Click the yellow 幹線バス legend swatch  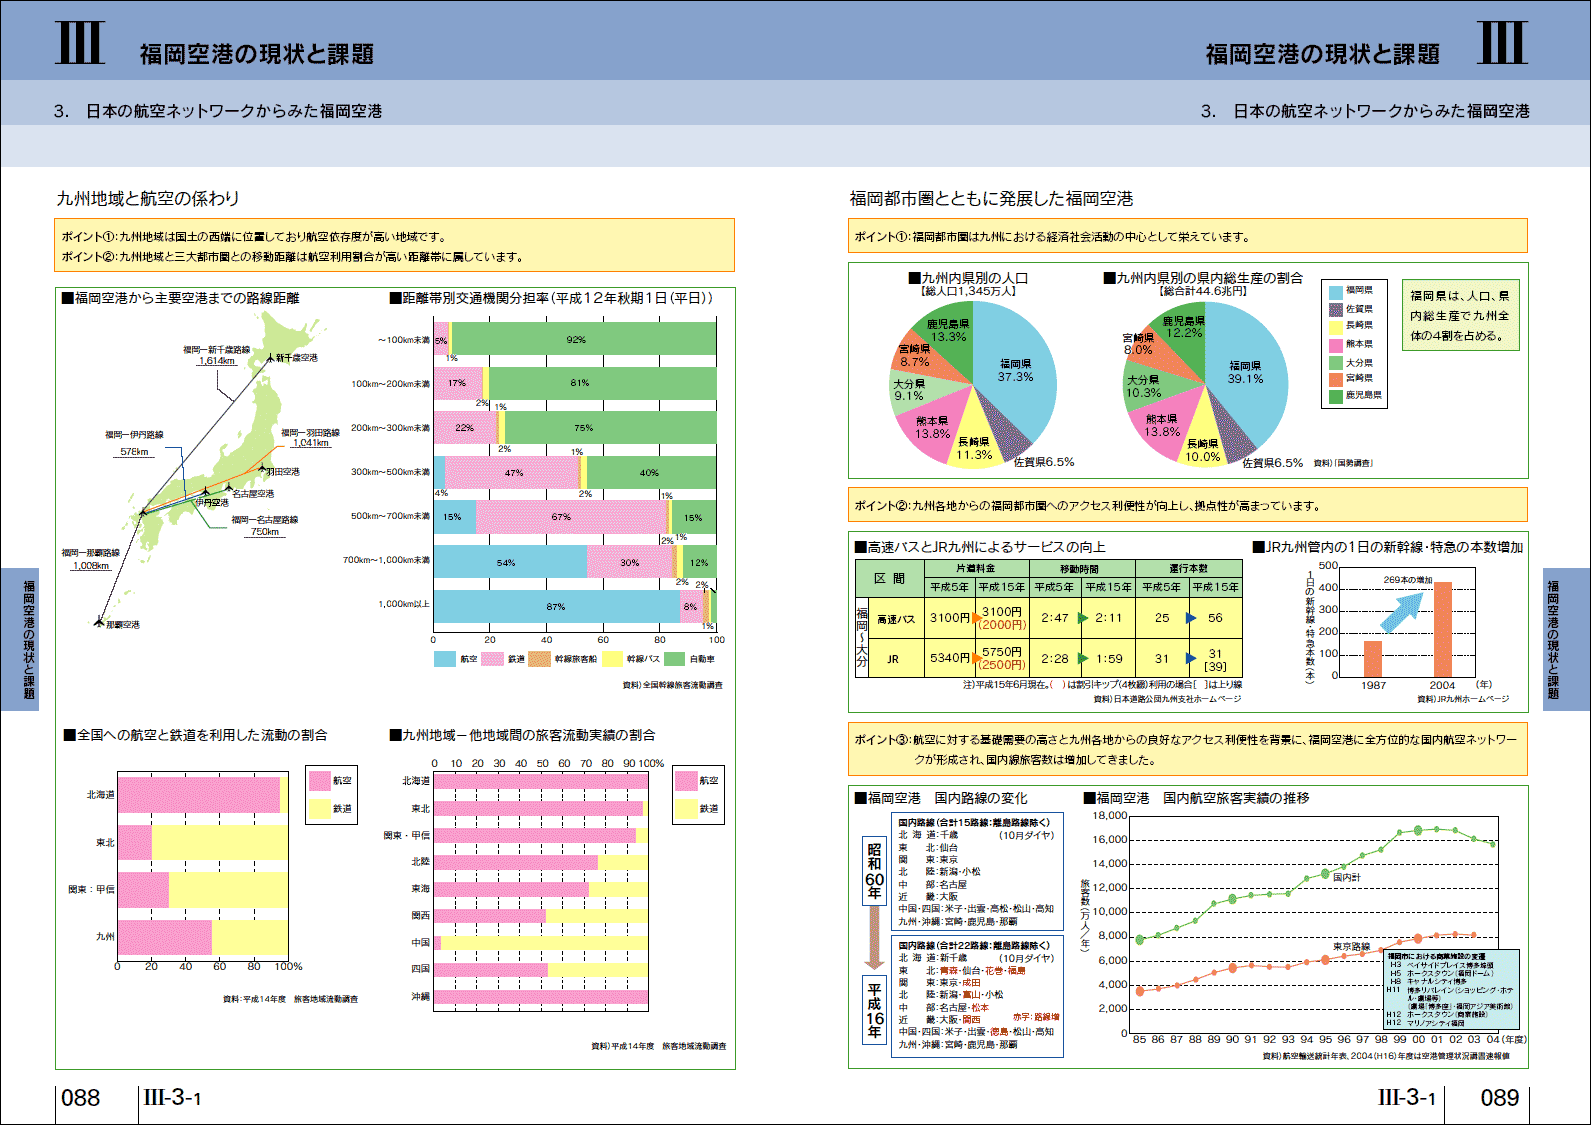(612, 659)
